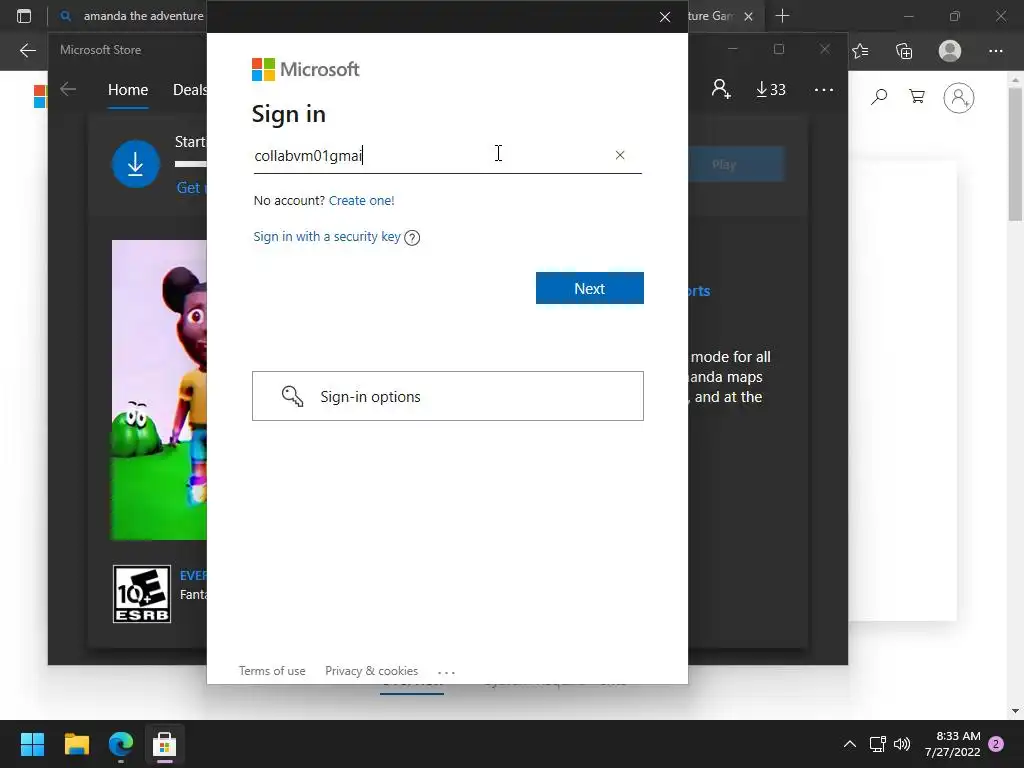Choose Sign in with a security key
The height and width of the screenshot is (768, 1024).
pyautogui.click(x=327, y=236)
